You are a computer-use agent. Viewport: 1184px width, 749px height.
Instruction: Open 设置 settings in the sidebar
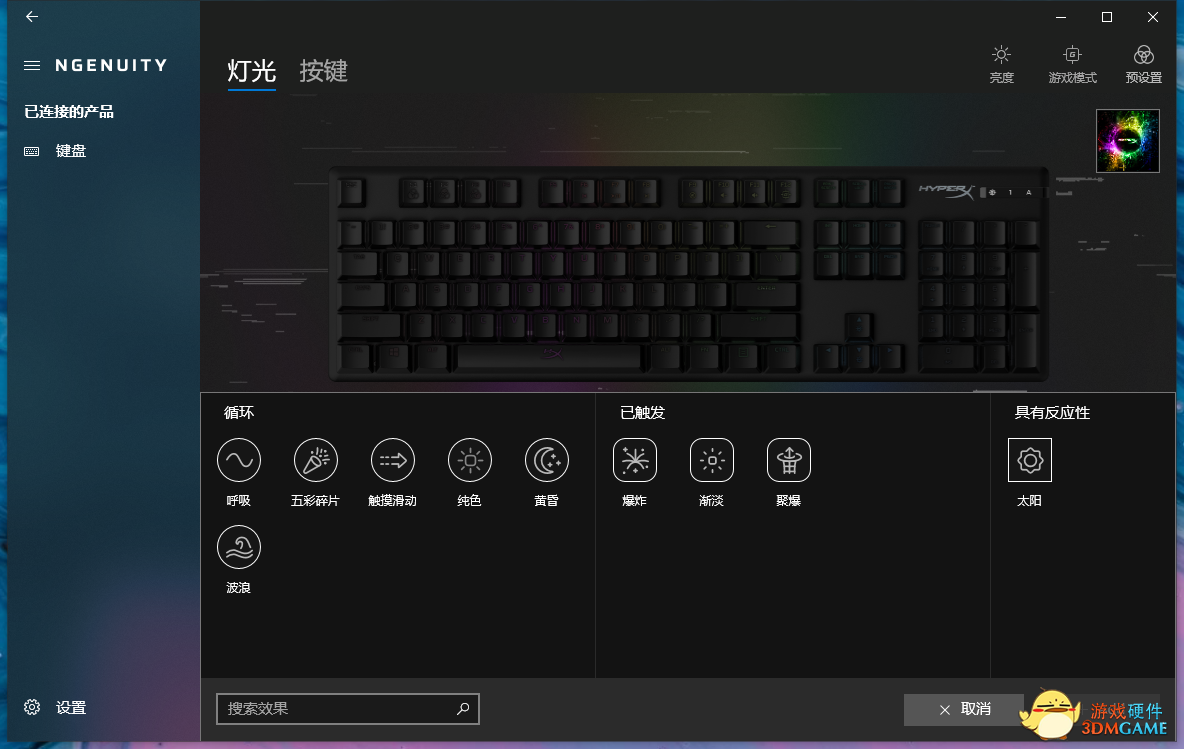click(x=55, y=707)
